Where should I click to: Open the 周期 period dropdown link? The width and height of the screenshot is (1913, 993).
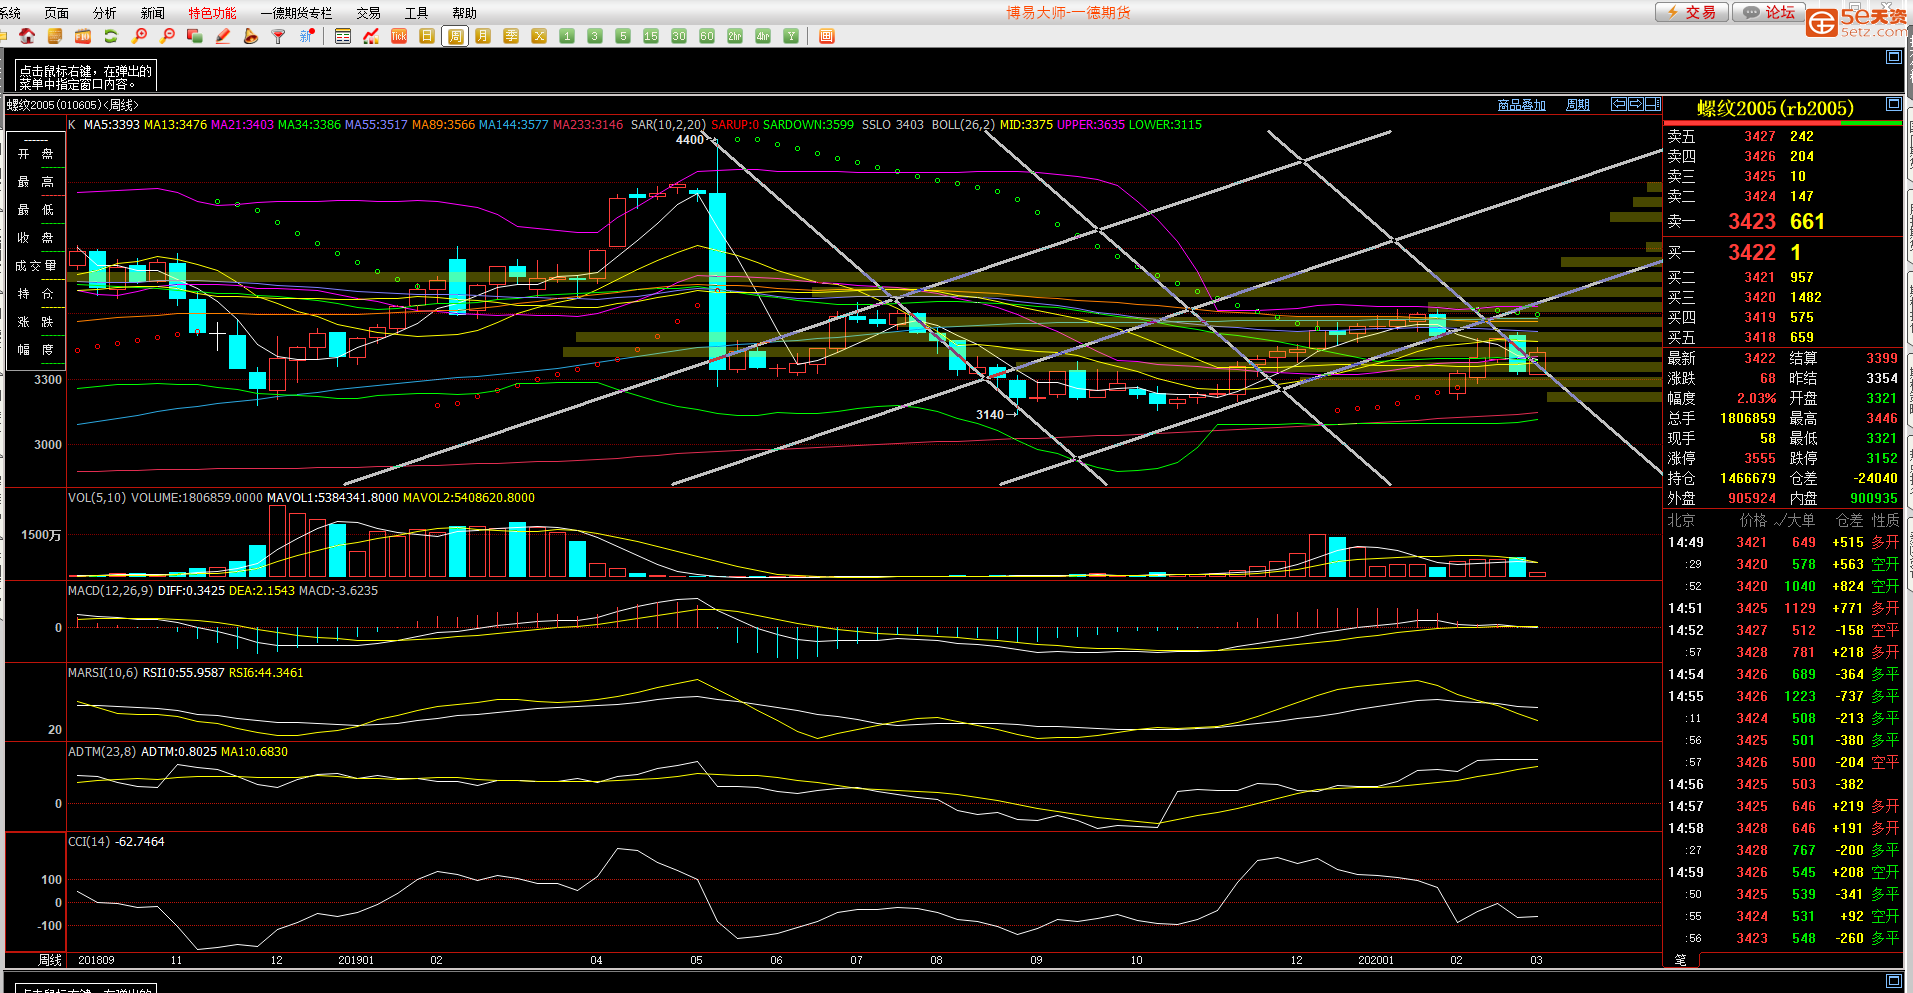click(1577, 105)
